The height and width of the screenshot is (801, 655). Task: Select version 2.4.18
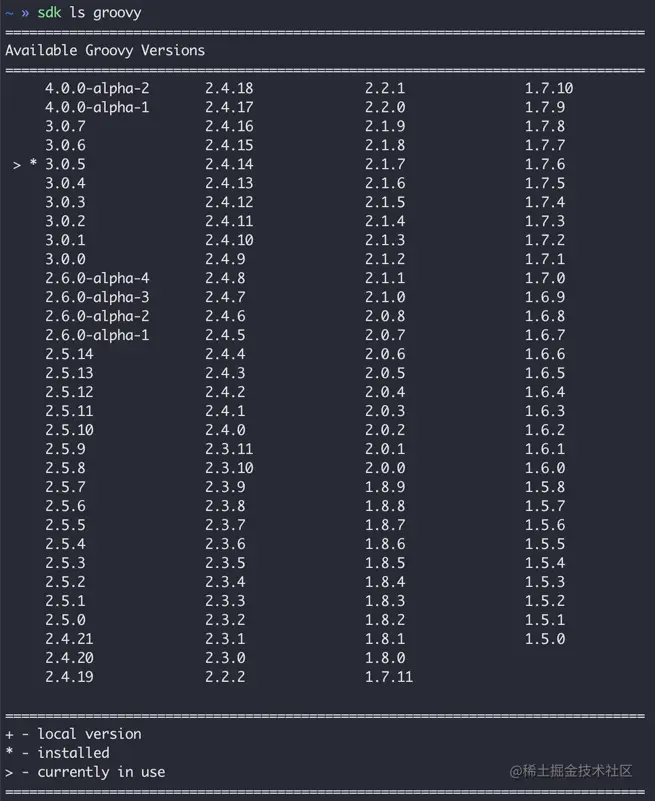[x=229, y=88]
